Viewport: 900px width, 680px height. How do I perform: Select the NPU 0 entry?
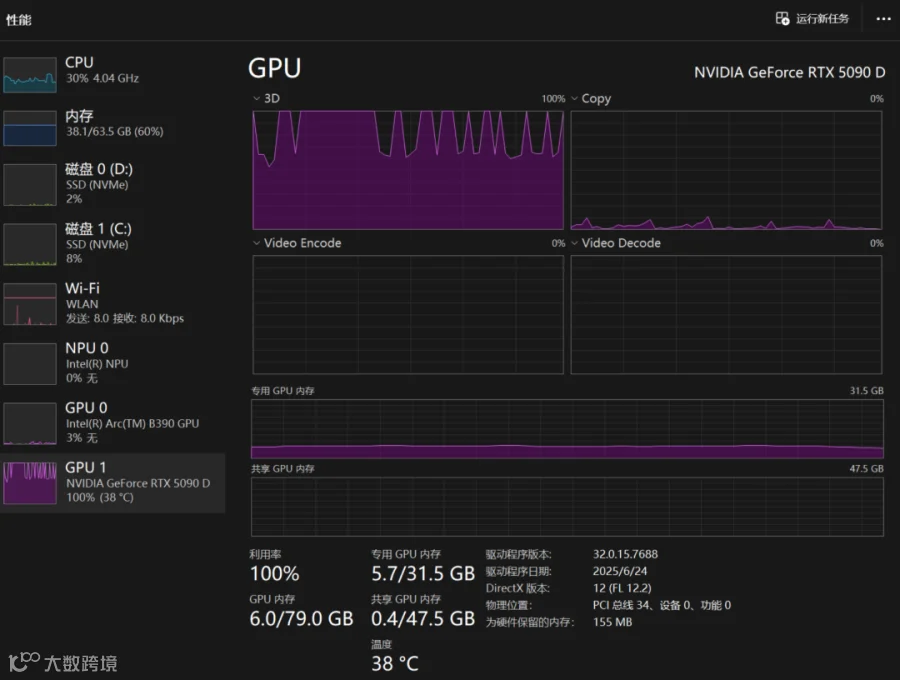pos(112,363)
